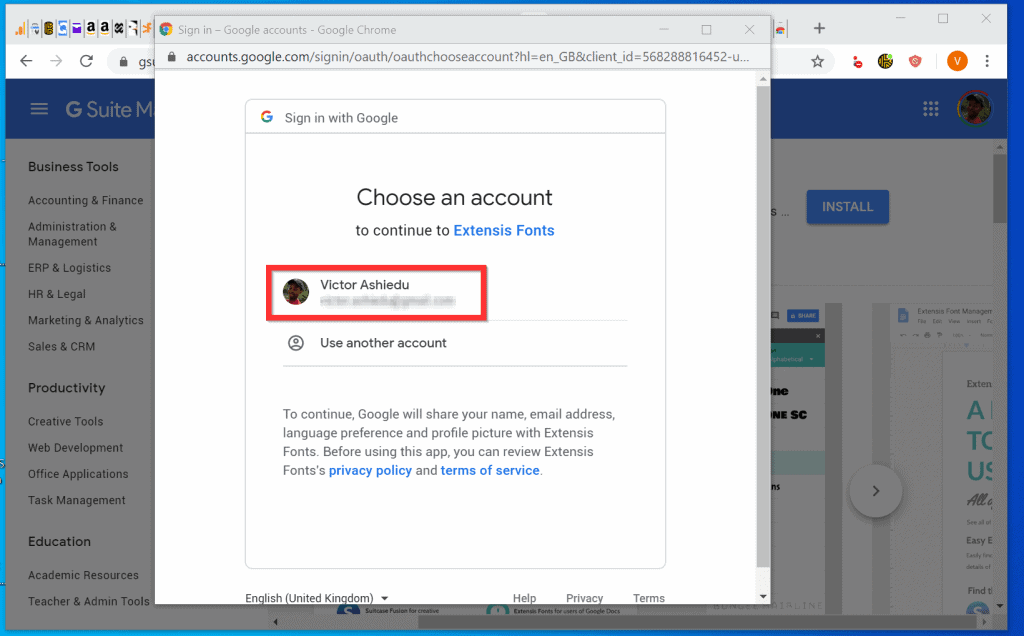
Task: Open Accounting & Finance category
Action: [86, 200]
